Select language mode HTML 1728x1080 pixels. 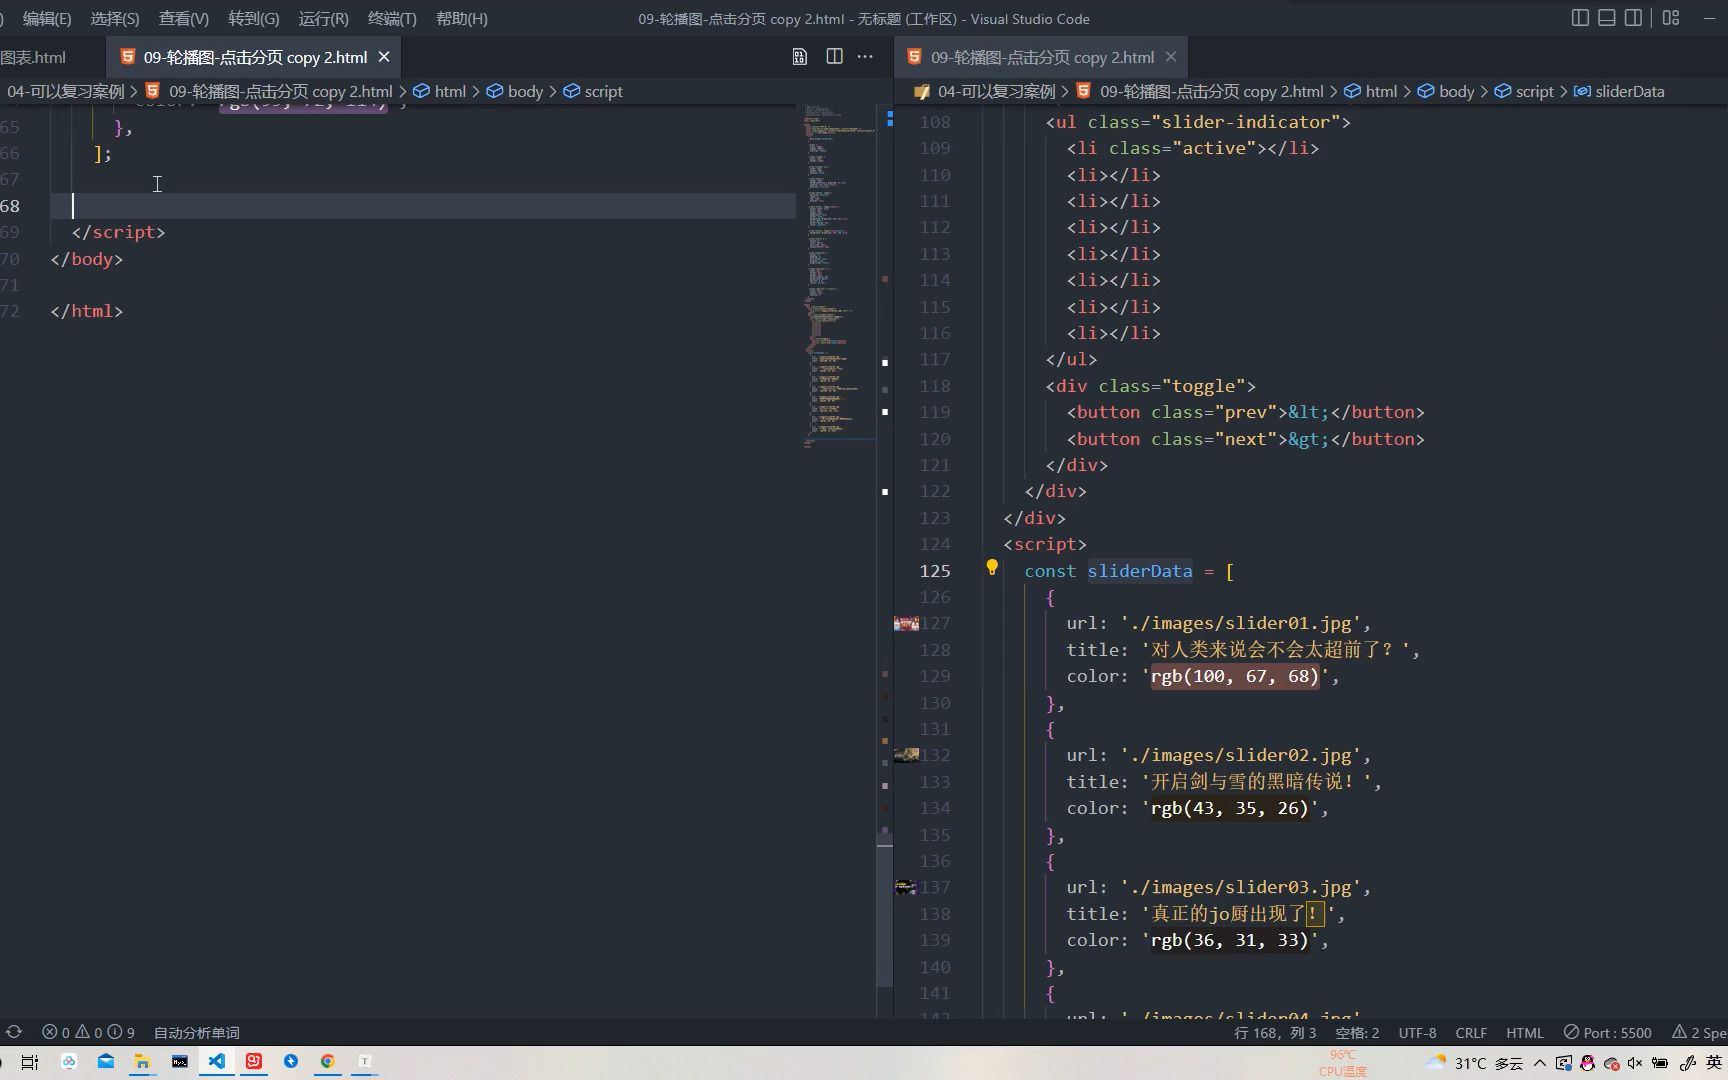[x=1525, y=1032]
